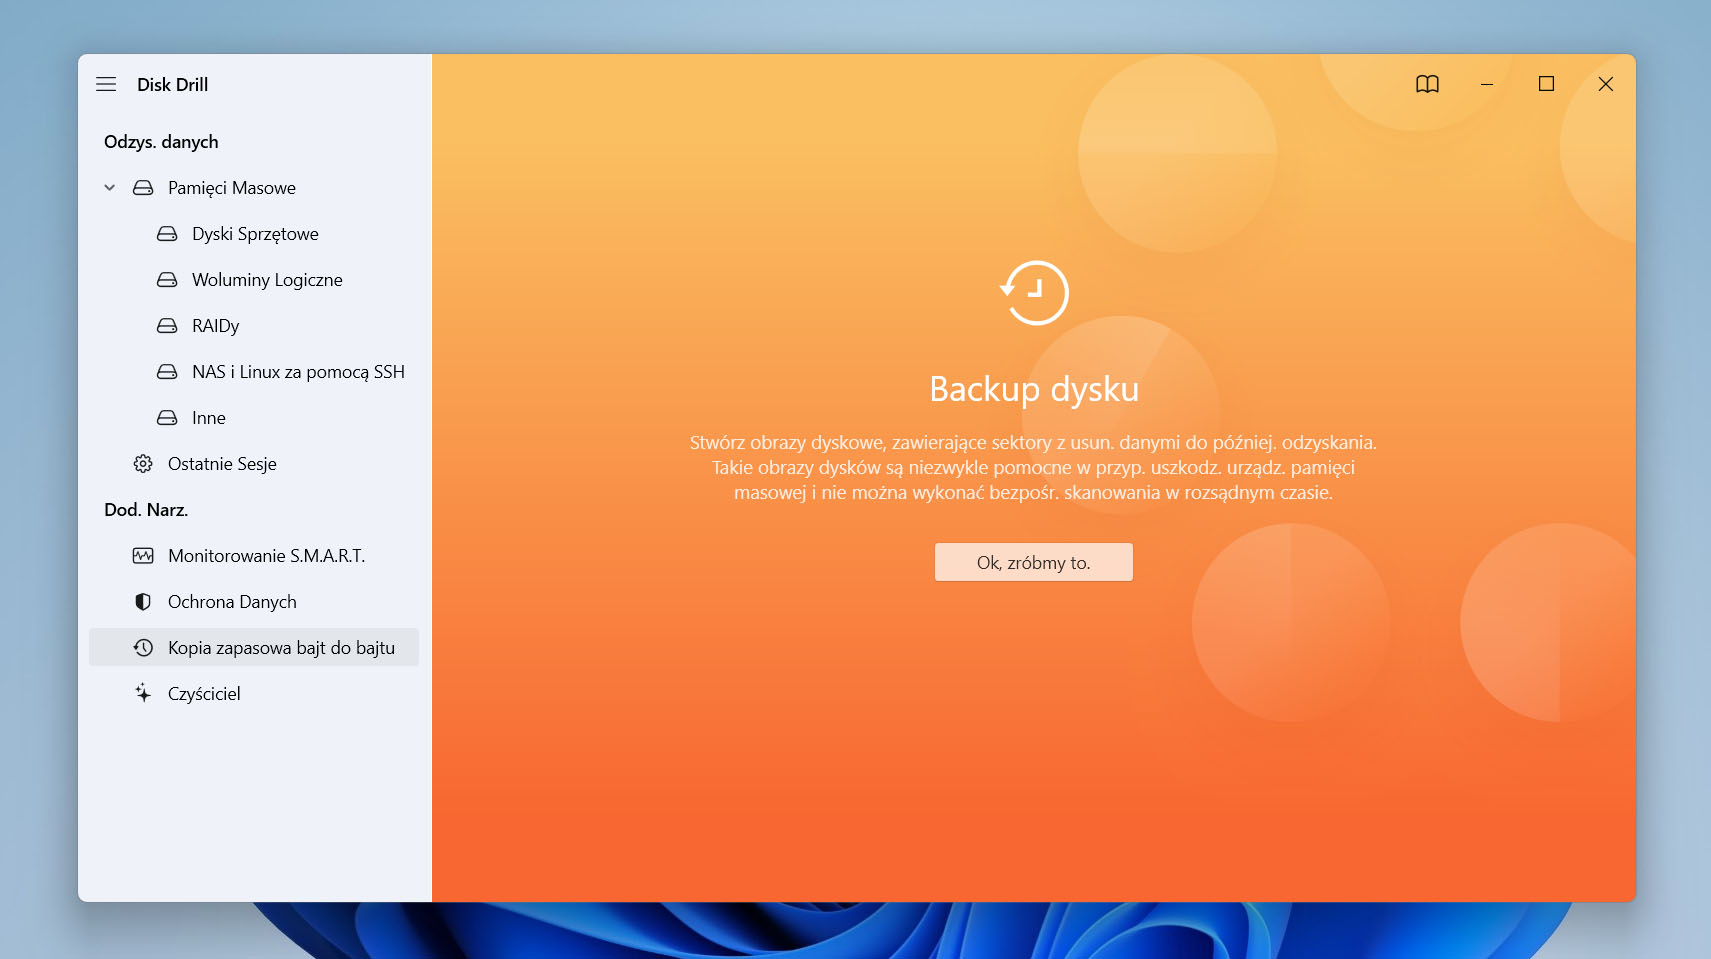Close the Disk Drill window

pos(1606,84)
